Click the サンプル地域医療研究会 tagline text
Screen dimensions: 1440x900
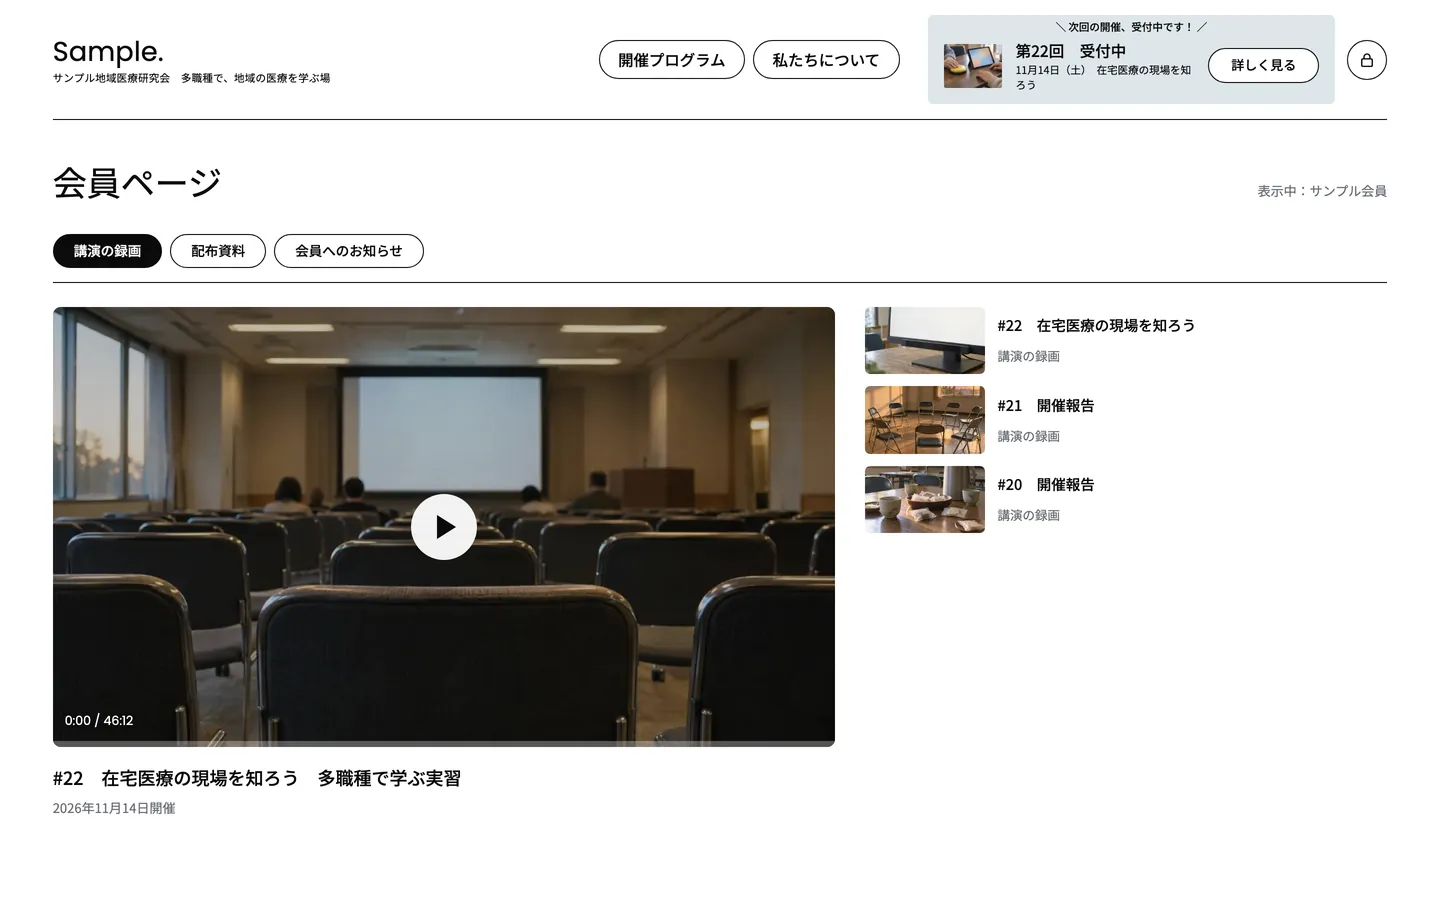[191, 78]
